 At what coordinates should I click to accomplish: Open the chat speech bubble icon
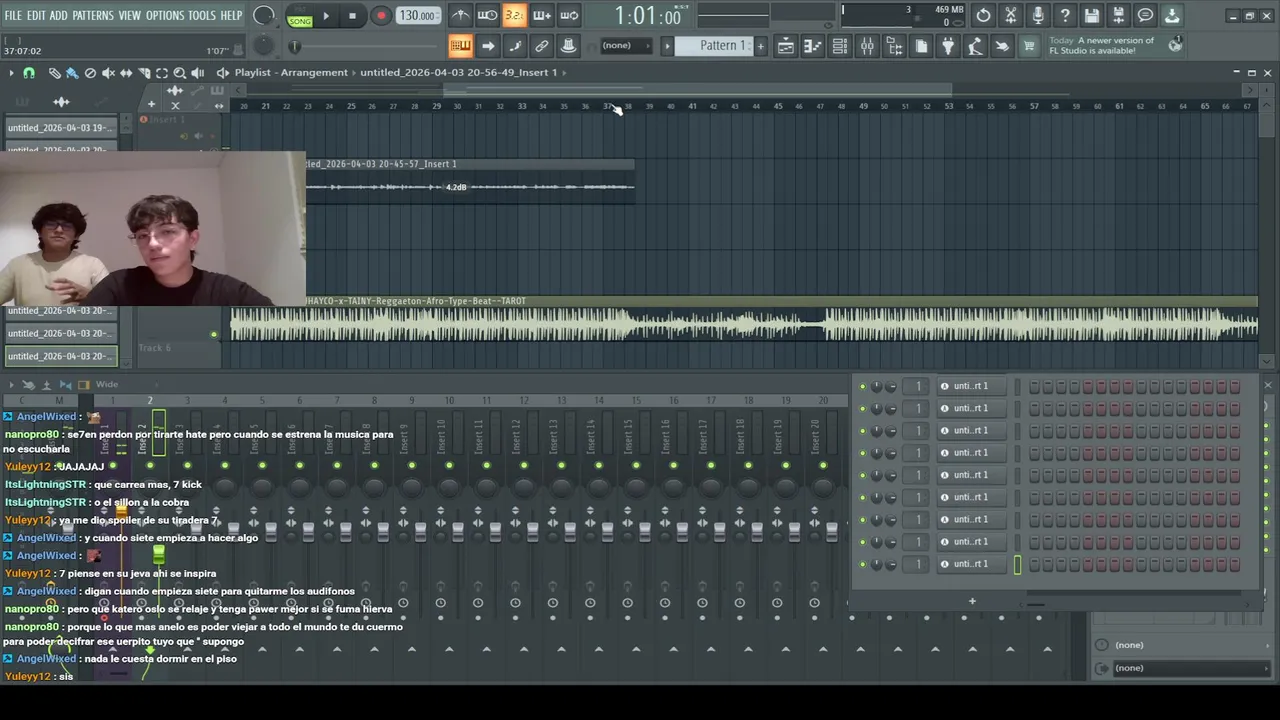pyautogui.click(x=1146, y=15)
